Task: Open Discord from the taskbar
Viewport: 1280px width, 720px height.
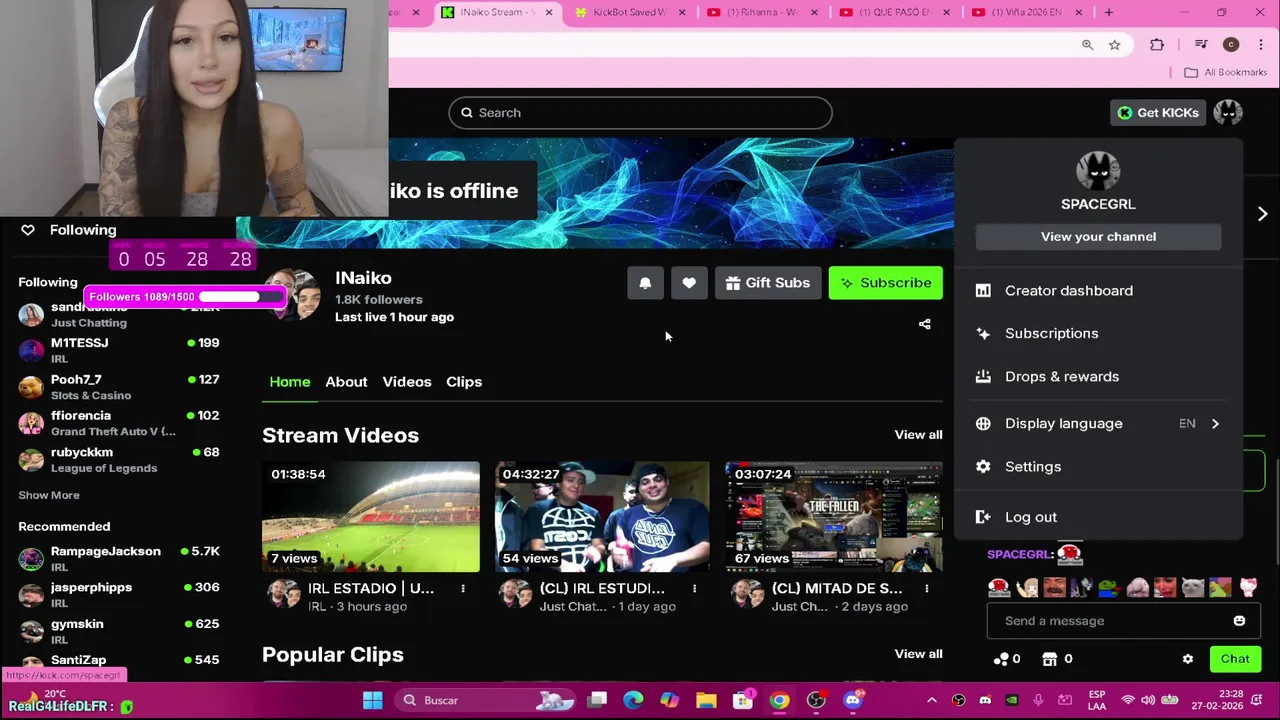Action: point(853,700)
